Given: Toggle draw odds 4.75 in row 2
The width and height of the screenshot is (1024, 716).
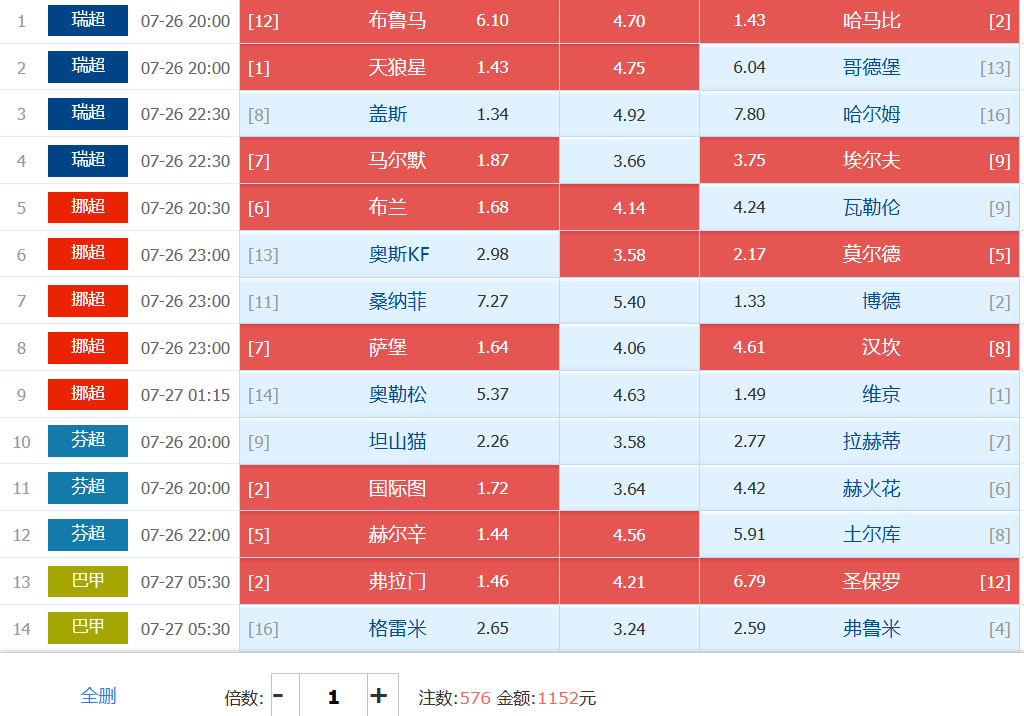Looking at the screenshot, I should point(629,67).
